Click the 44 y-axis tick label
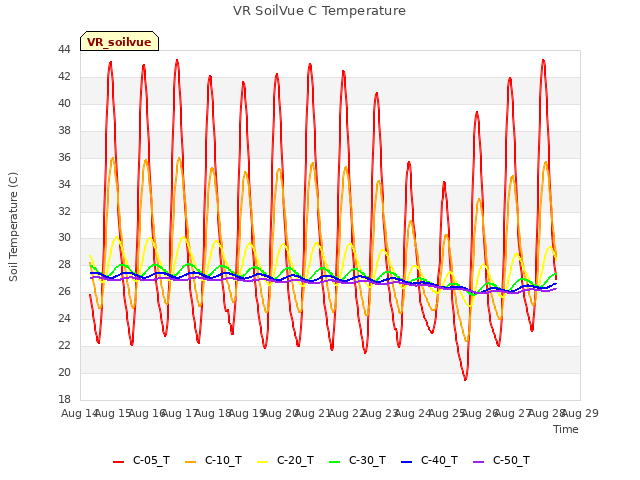The width and height of the screenshot is (640, 480). 64,49
